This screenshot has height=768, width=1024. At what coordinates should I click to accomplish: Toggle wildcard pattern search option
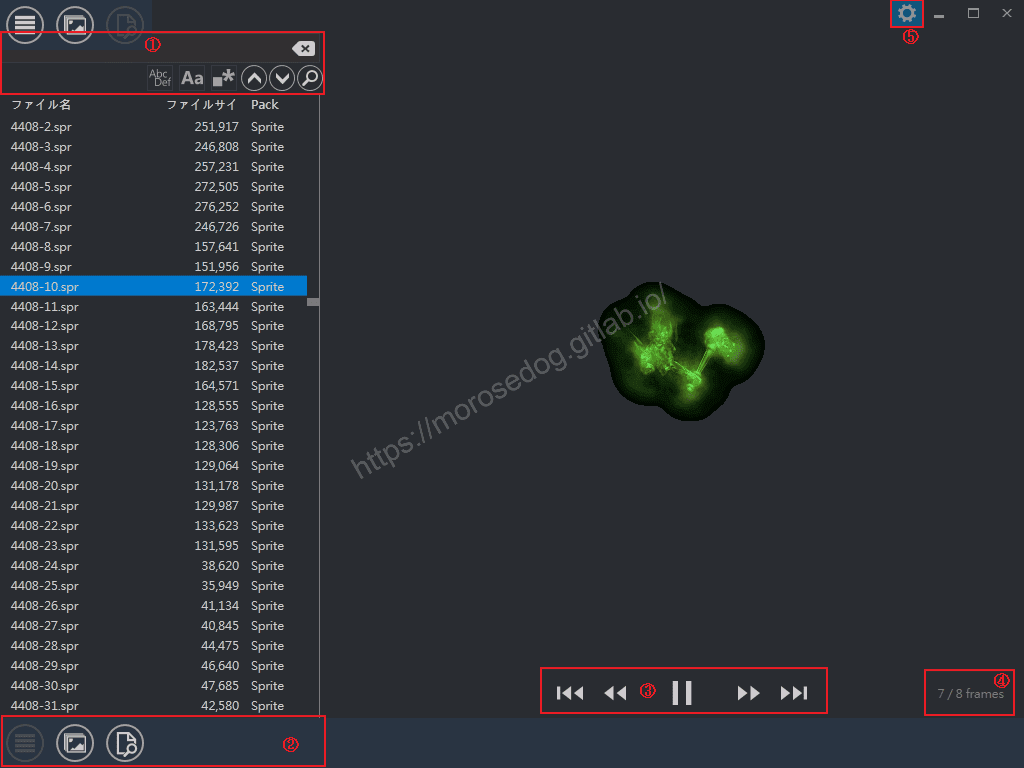[223, 78]
